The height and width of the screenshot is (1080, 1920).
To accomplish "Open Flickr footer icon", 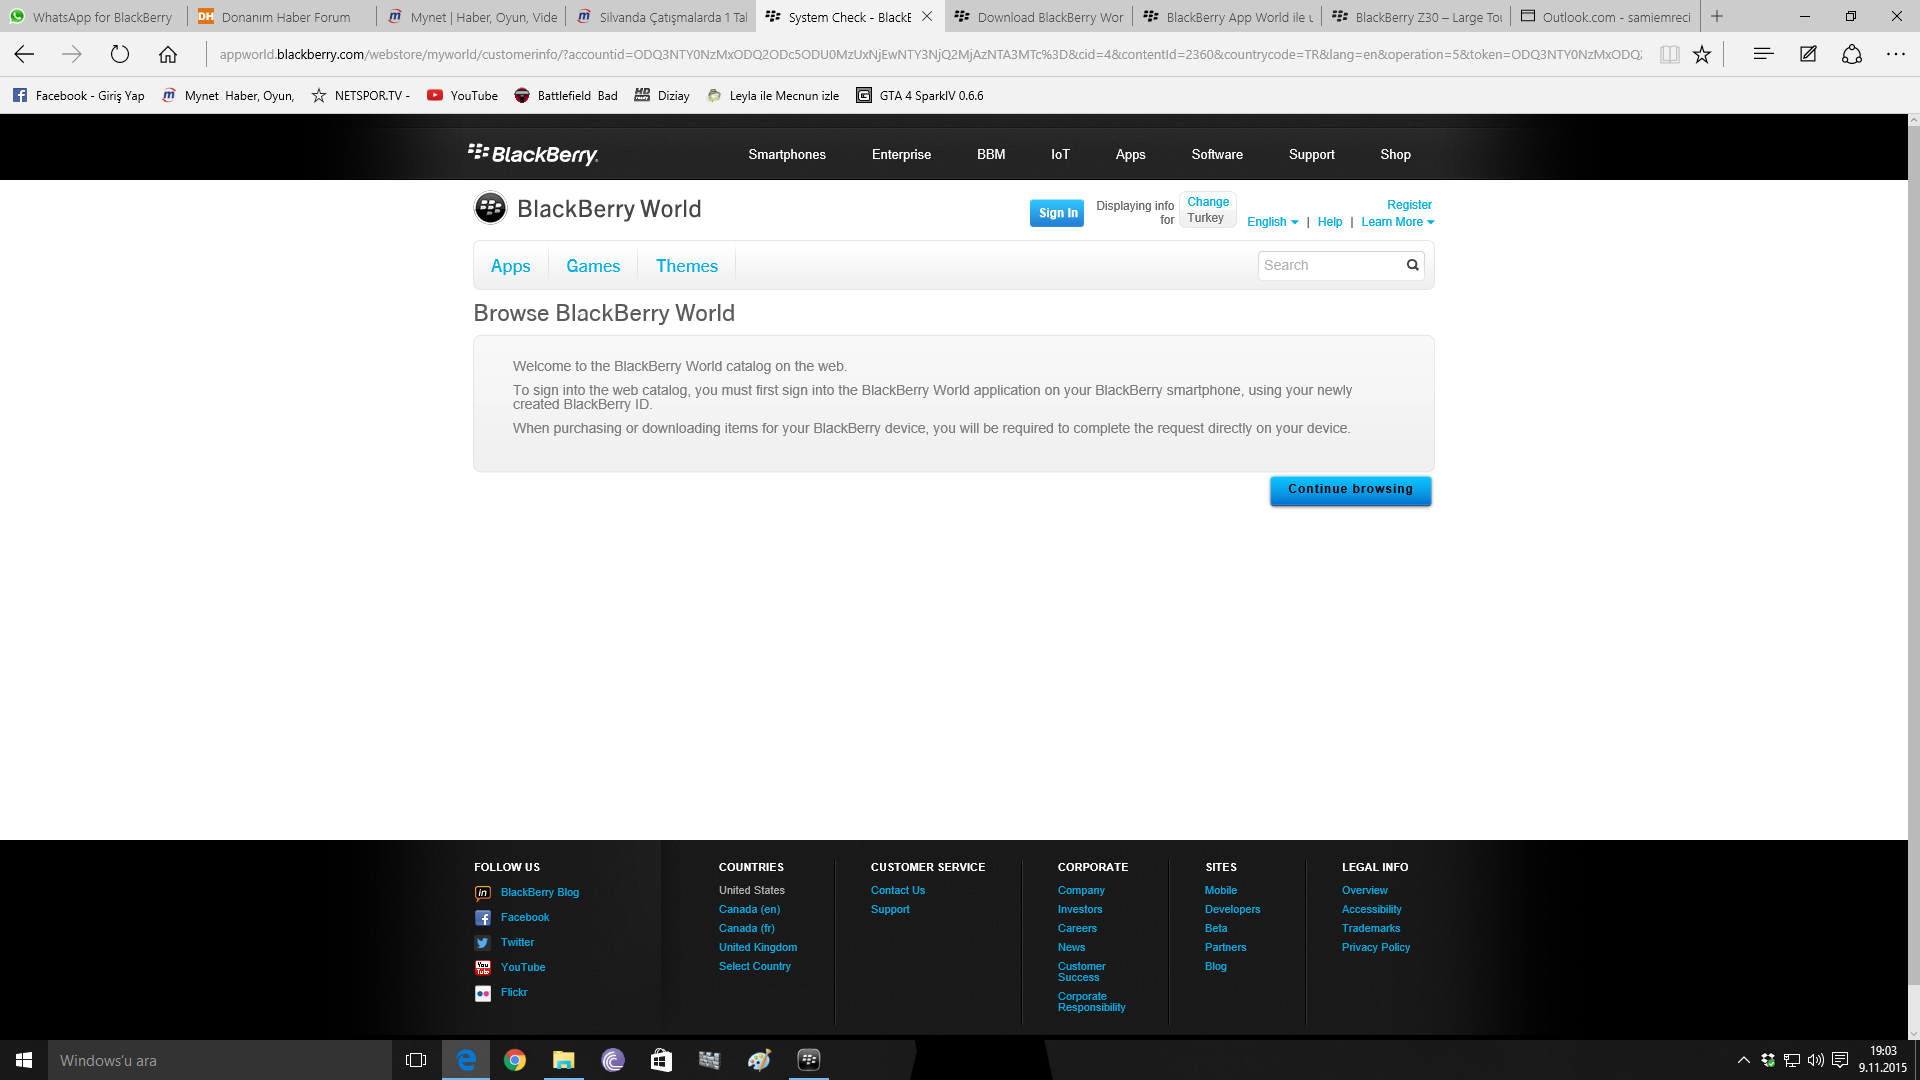I will 483,993.
